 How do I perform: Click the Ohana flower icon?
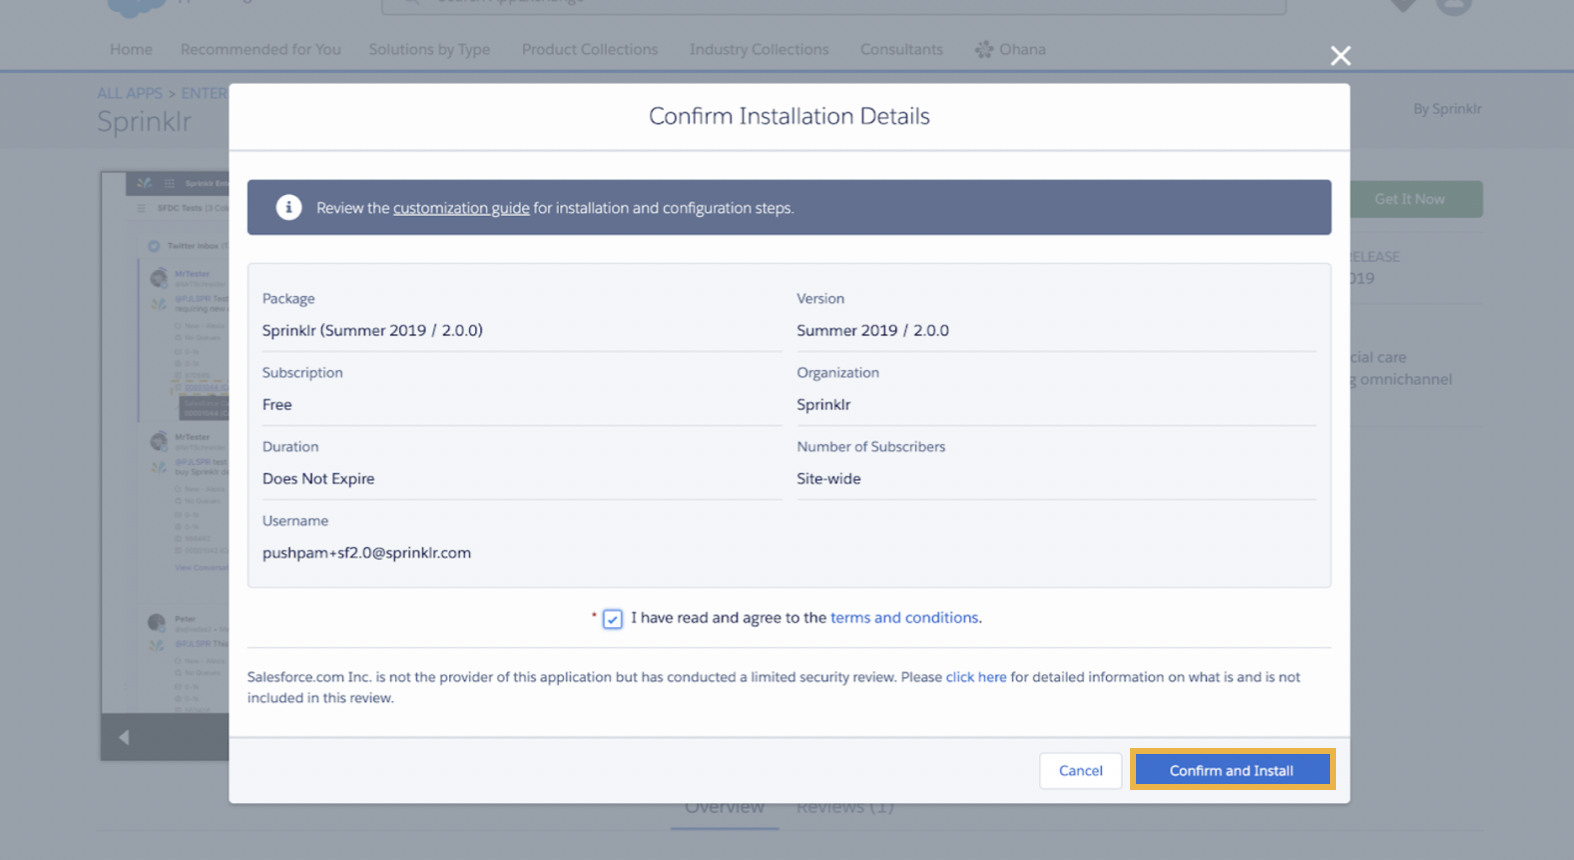tap(984, 49)
